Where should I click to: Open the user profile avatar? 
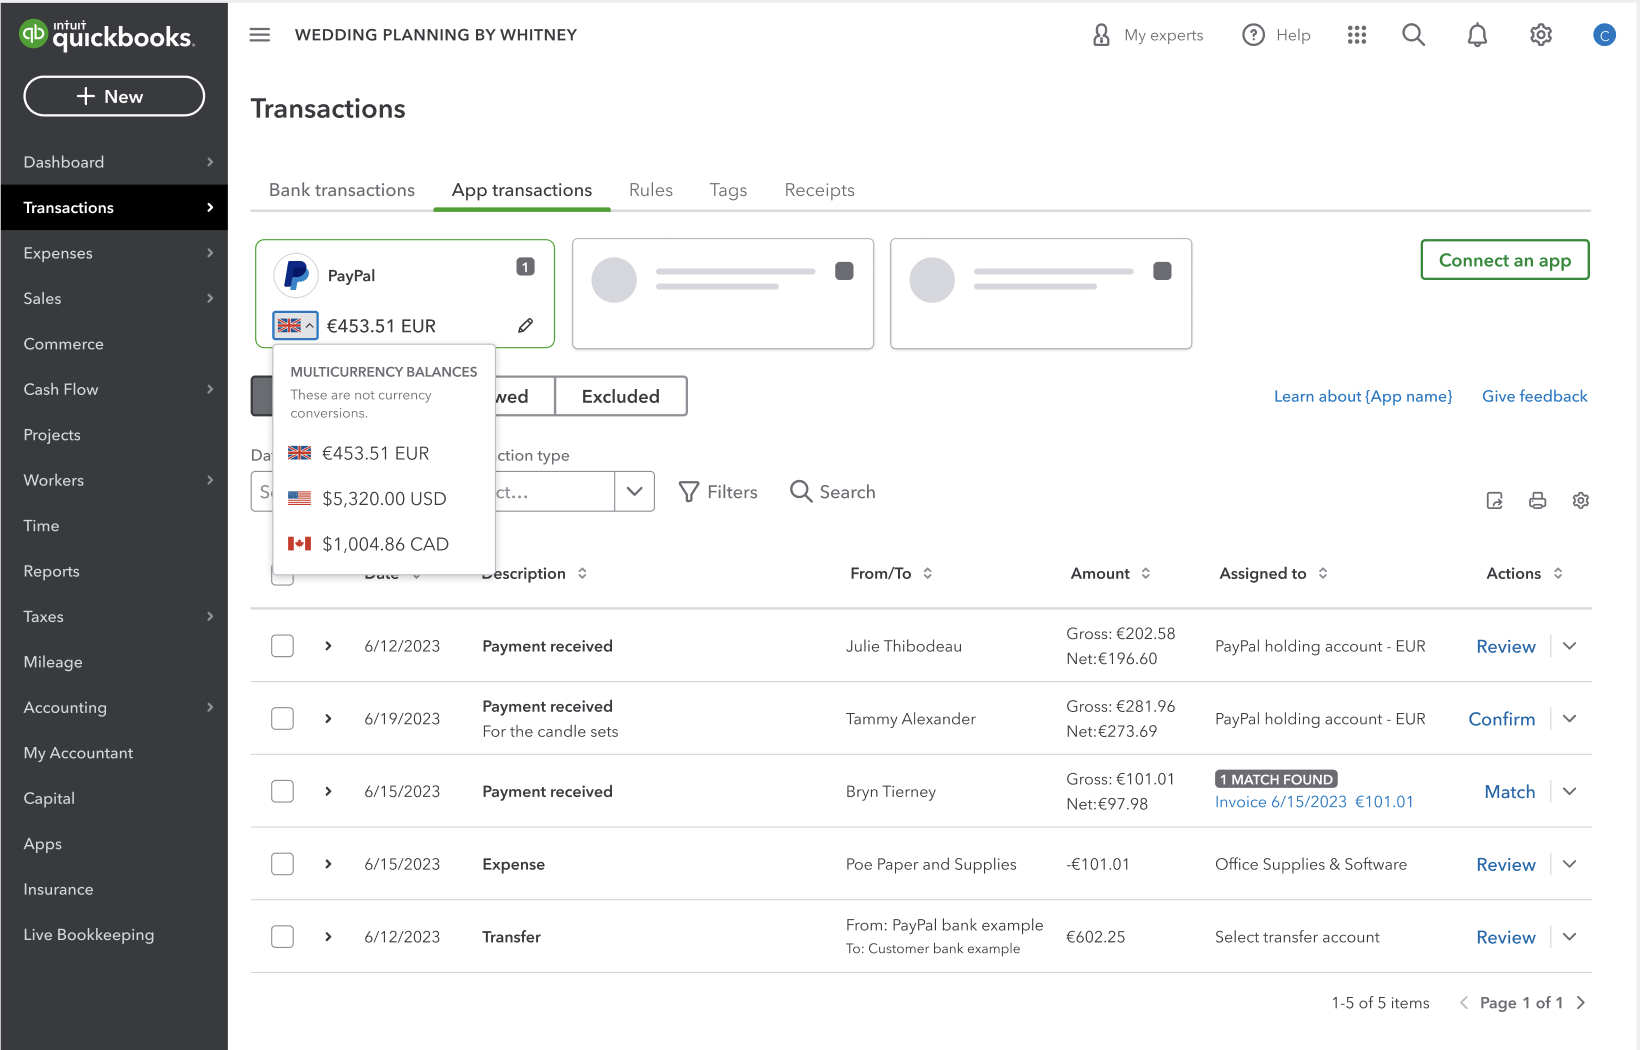pyautogui.click(x=1604, y=35)
